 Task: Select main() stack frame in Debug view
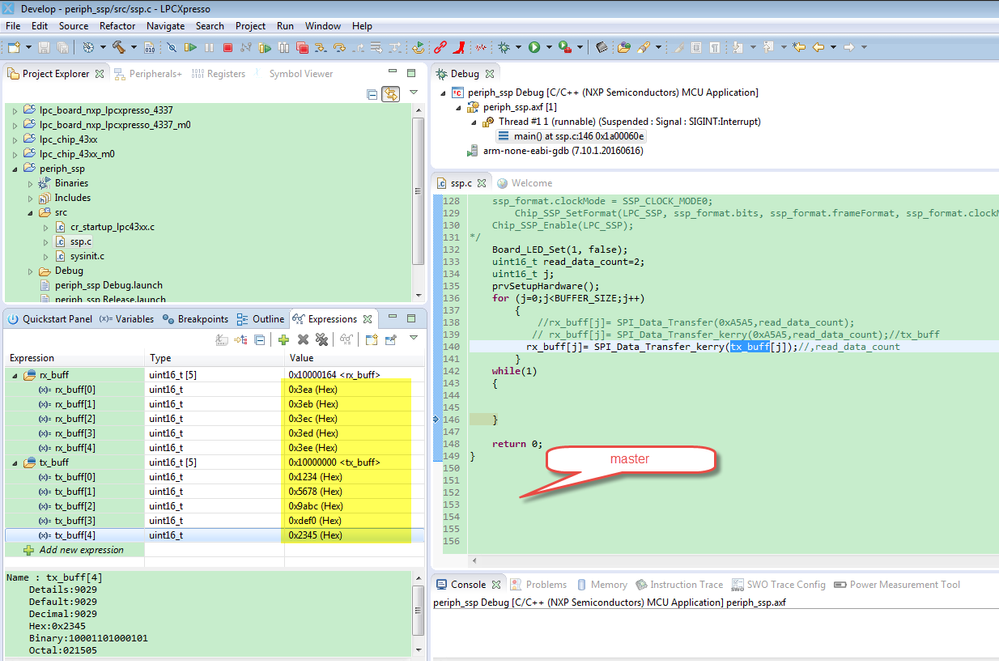[x=571, y=136]
